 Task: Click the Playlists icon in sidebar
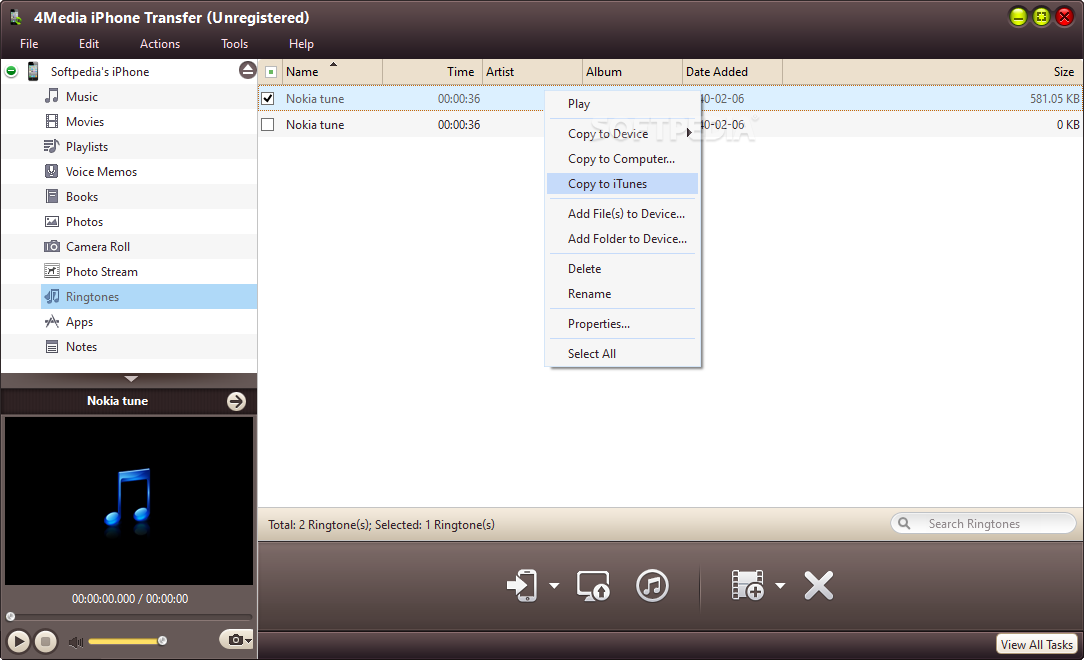[52, 147]
